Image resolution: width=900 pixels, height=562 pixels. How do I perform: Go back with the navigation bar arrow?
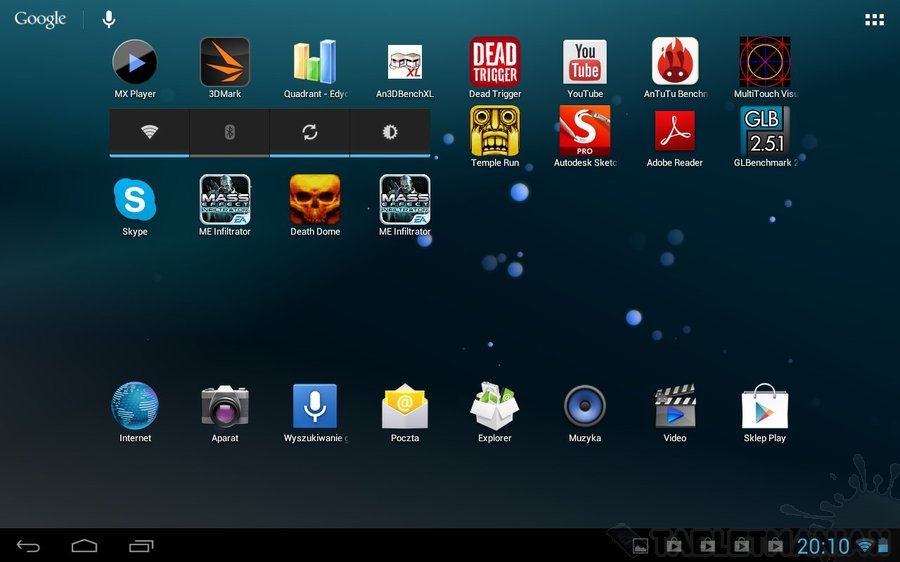click(x=28, y=546)
